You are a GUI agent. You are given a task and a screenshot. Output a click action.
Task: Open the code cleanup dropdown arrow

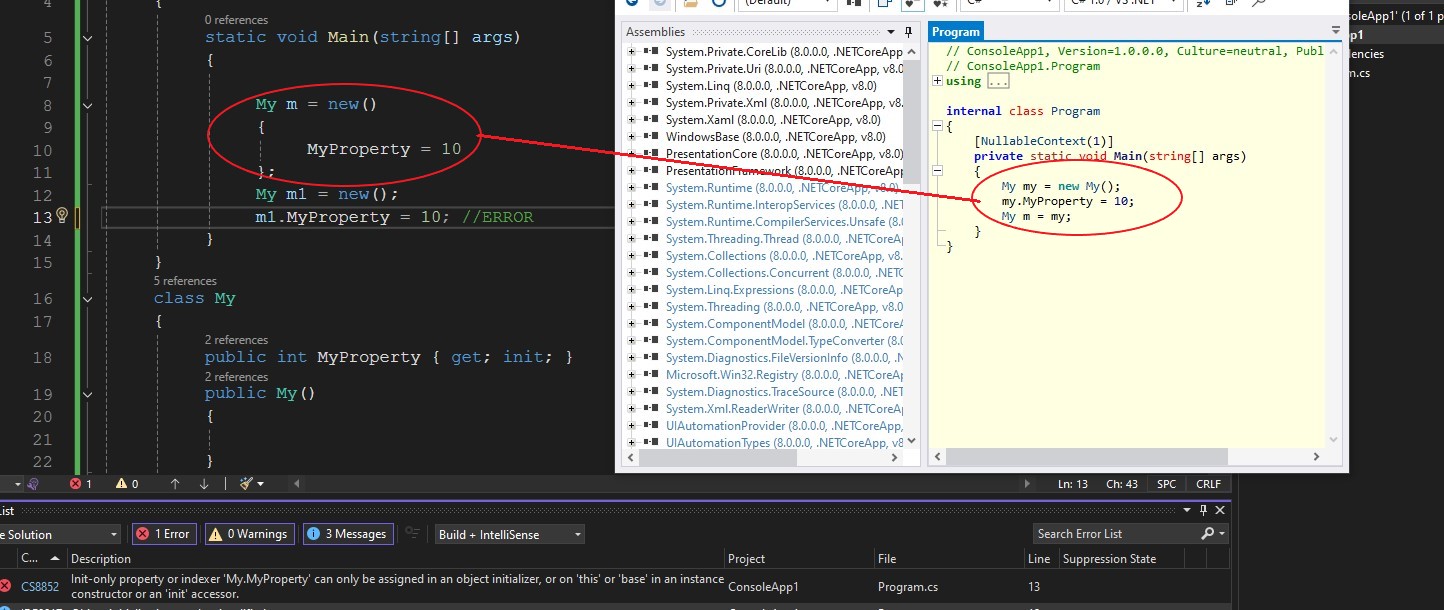[261, 483]
